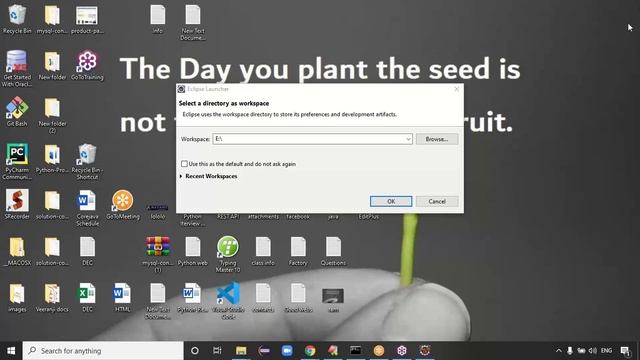Select the Questions file icon

(333, 251)
